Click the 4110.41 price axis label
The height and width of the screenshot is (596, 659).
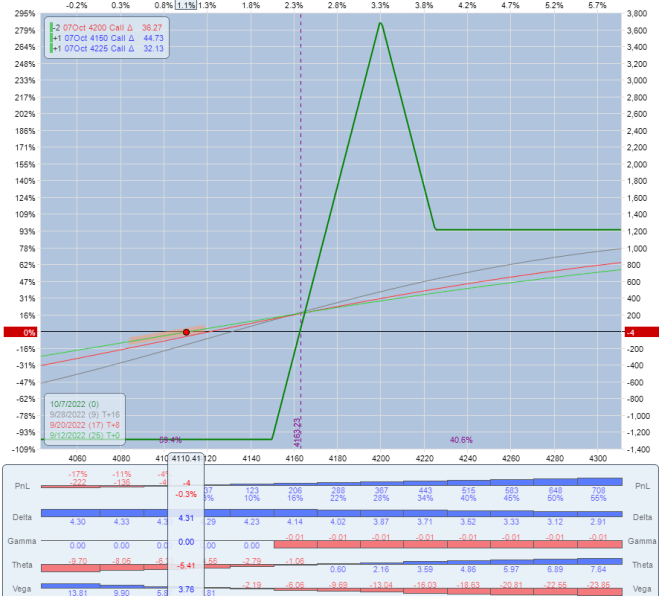coord(186,457)
